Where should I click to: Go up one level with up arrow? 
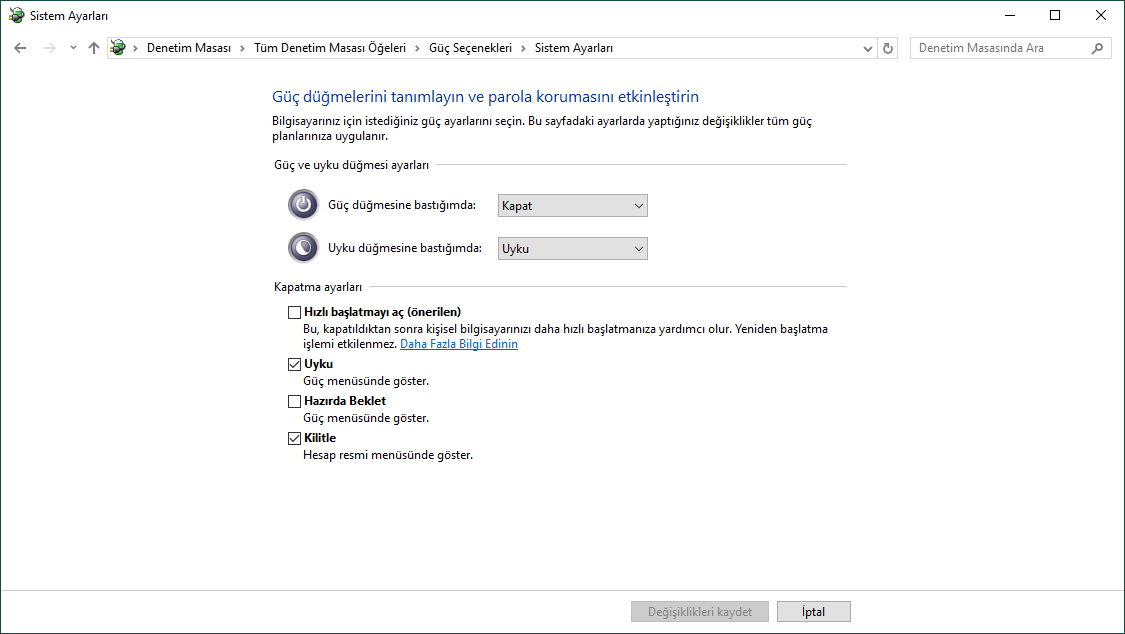tap(94, 48)
